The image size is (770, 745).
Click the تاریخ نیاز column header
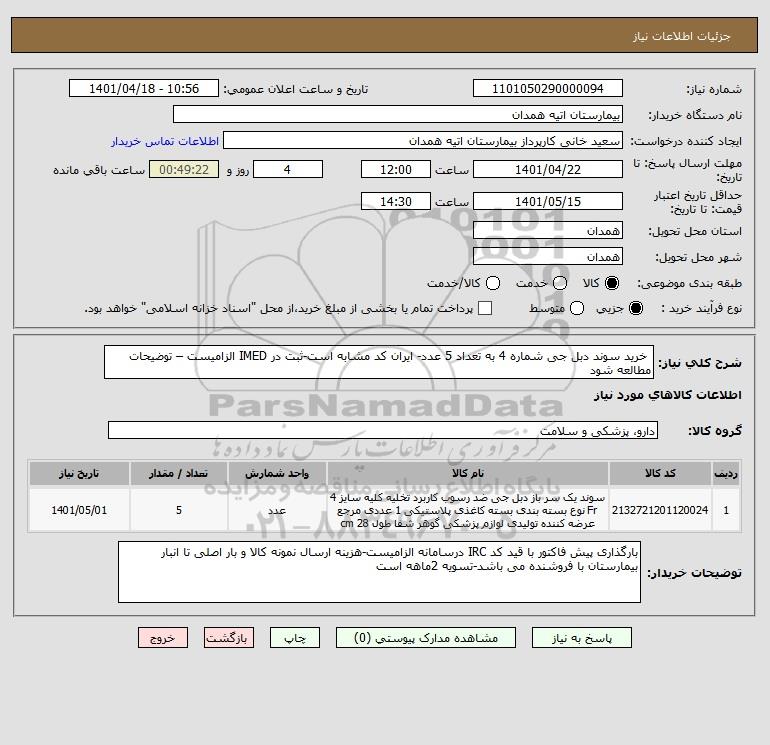[79, 473]
